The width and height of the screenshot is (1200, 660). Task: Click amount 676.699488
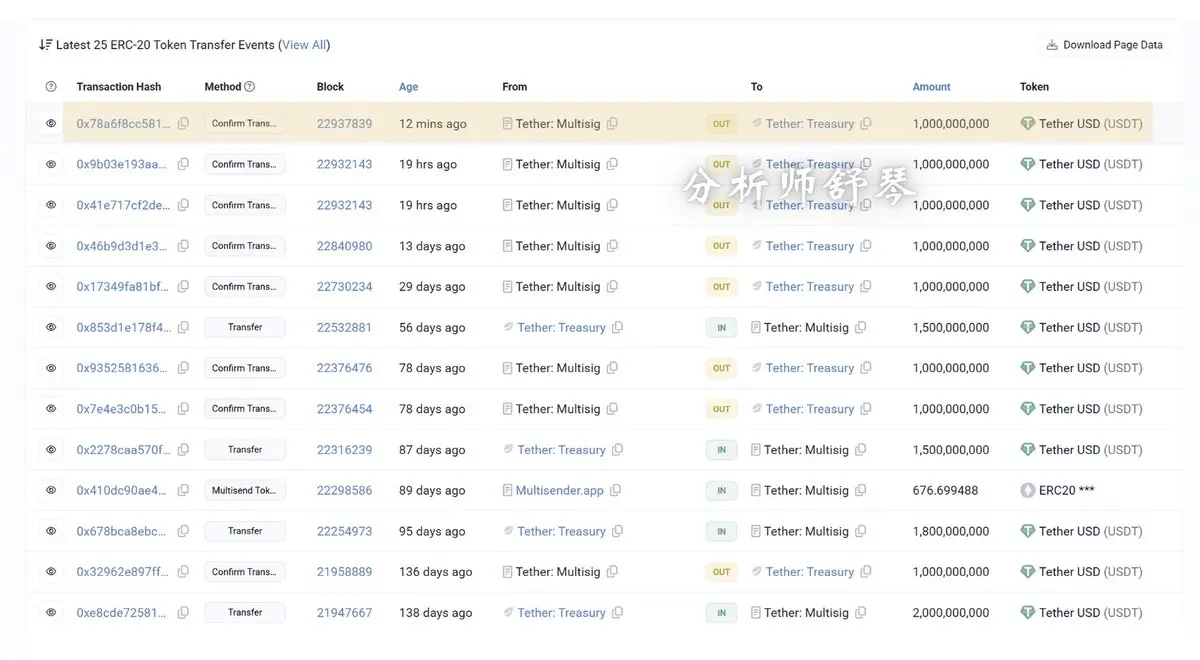pyautogui.click(x=945, y=490)
